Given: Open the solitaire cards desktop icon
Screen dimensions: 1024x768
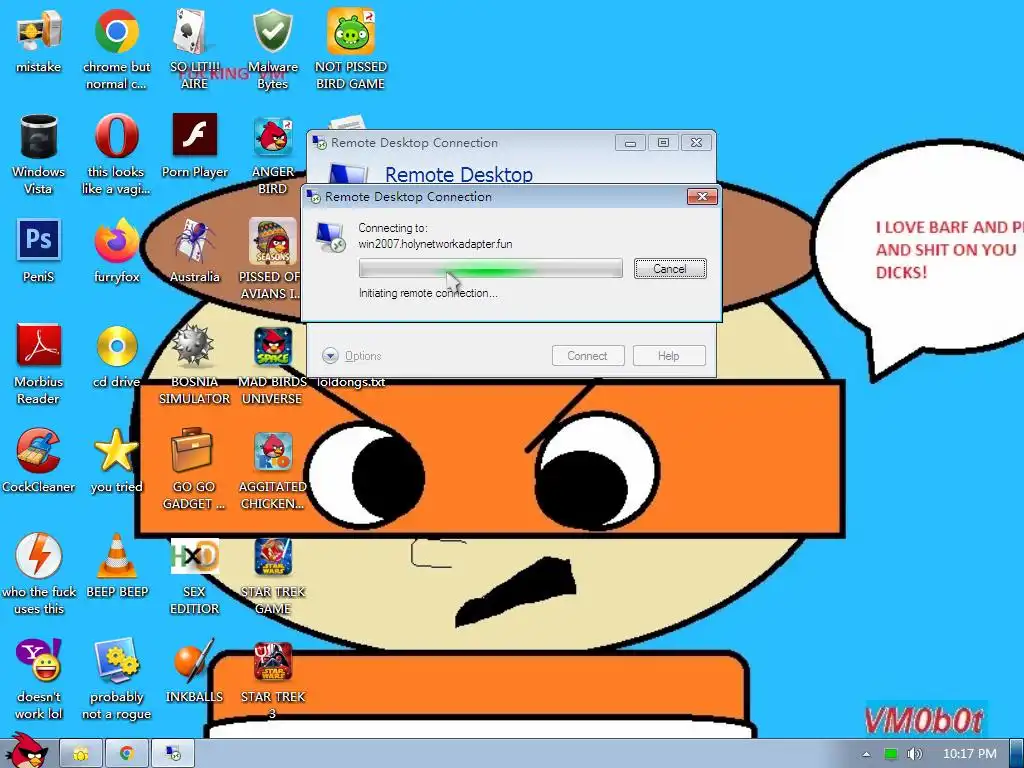Looking at the screenshot, I should tap(194, 31).
